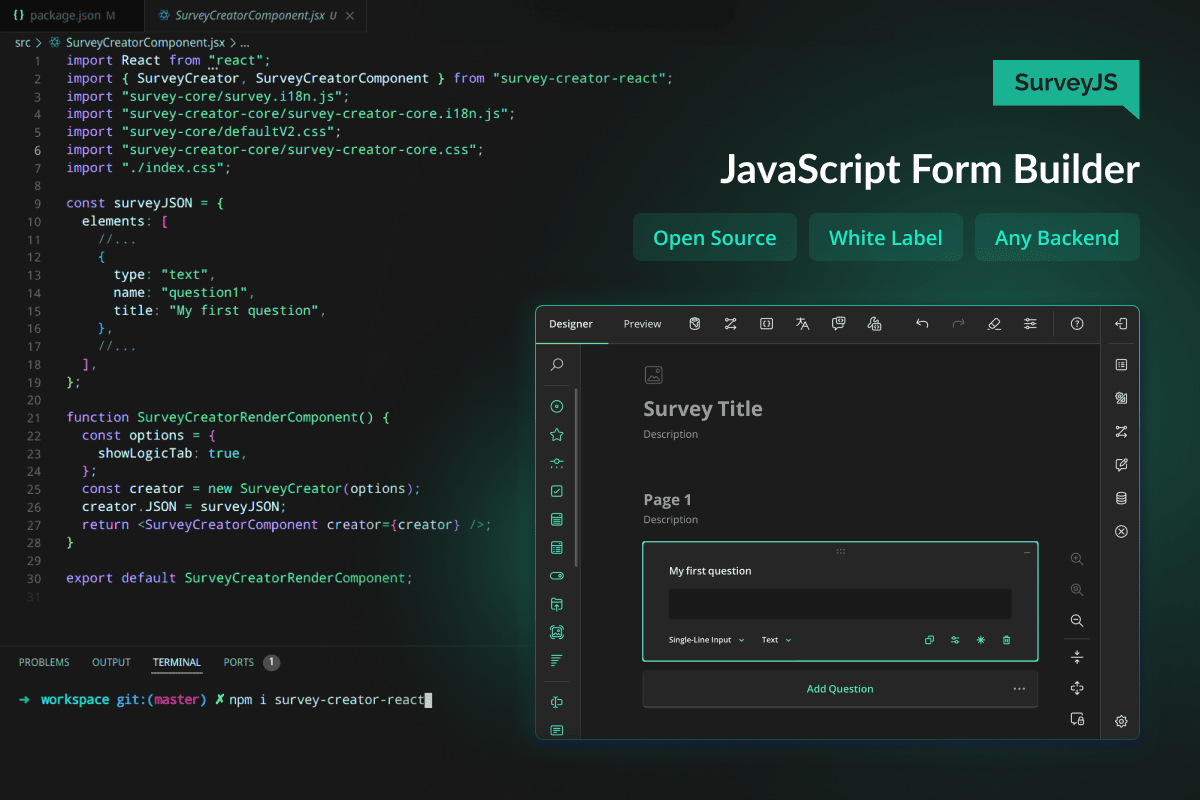The image size is (1200, 800).
Task: Duplicate the question using copy icon
Action: (x=929, y=640)
